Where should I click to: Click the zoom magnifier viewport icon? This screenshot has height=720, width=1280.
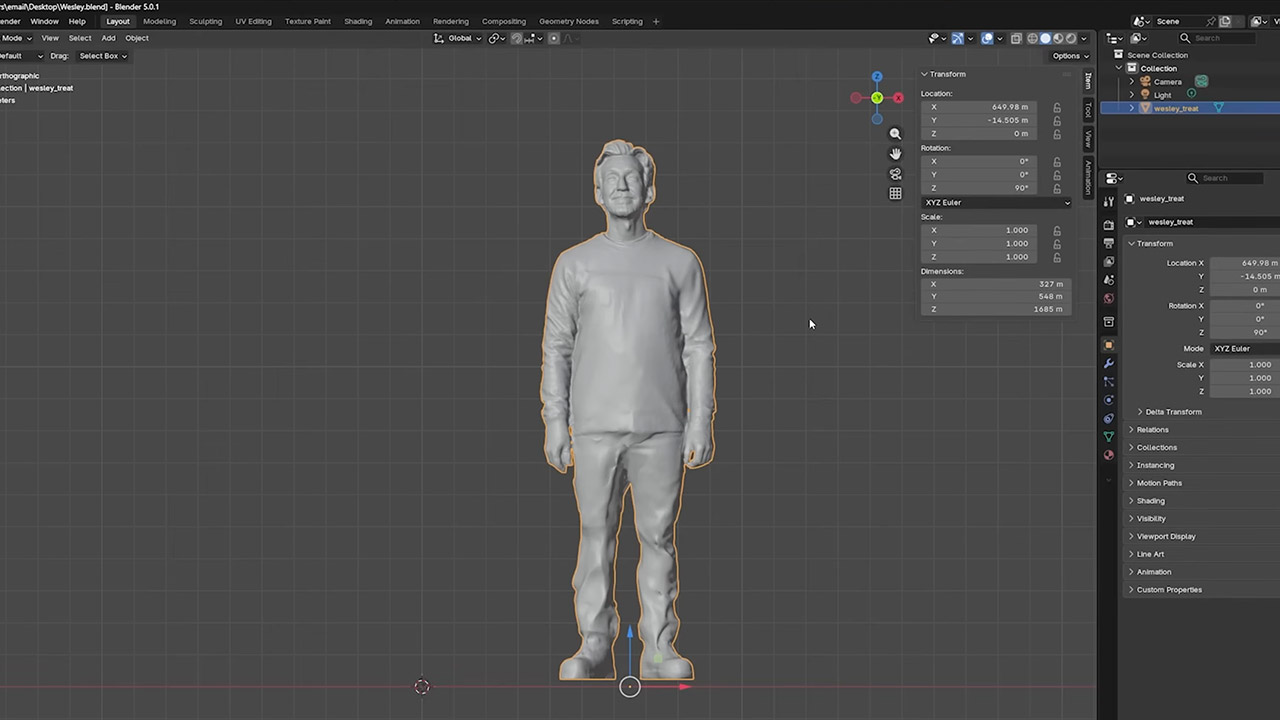[895, 134]
